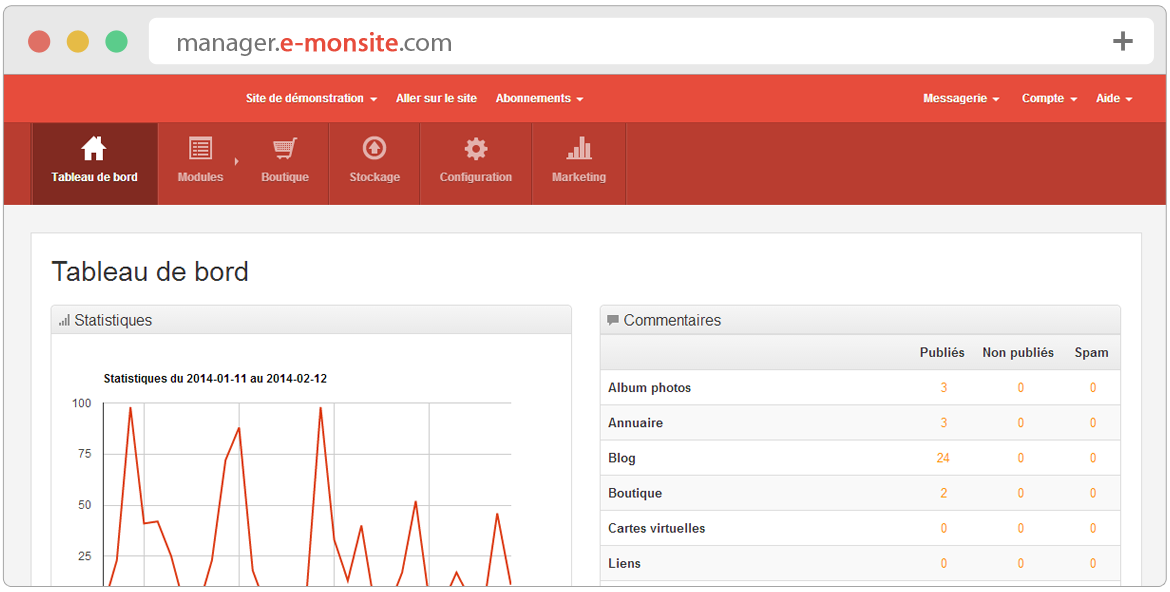Switch to the Configuration tab label
The height and width of the screenshot is (592, 1170).
pos(476,178)
